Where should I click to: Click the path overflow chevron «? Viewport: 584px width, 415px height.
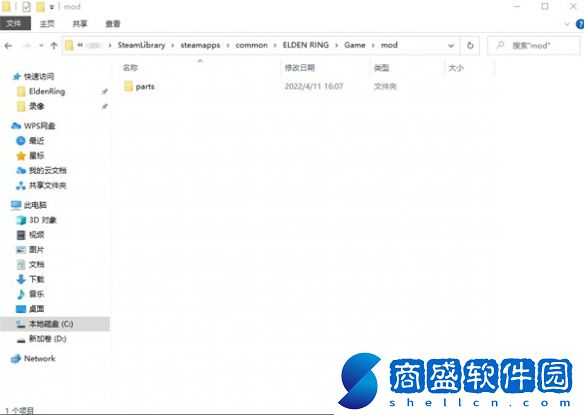[80, 45]
